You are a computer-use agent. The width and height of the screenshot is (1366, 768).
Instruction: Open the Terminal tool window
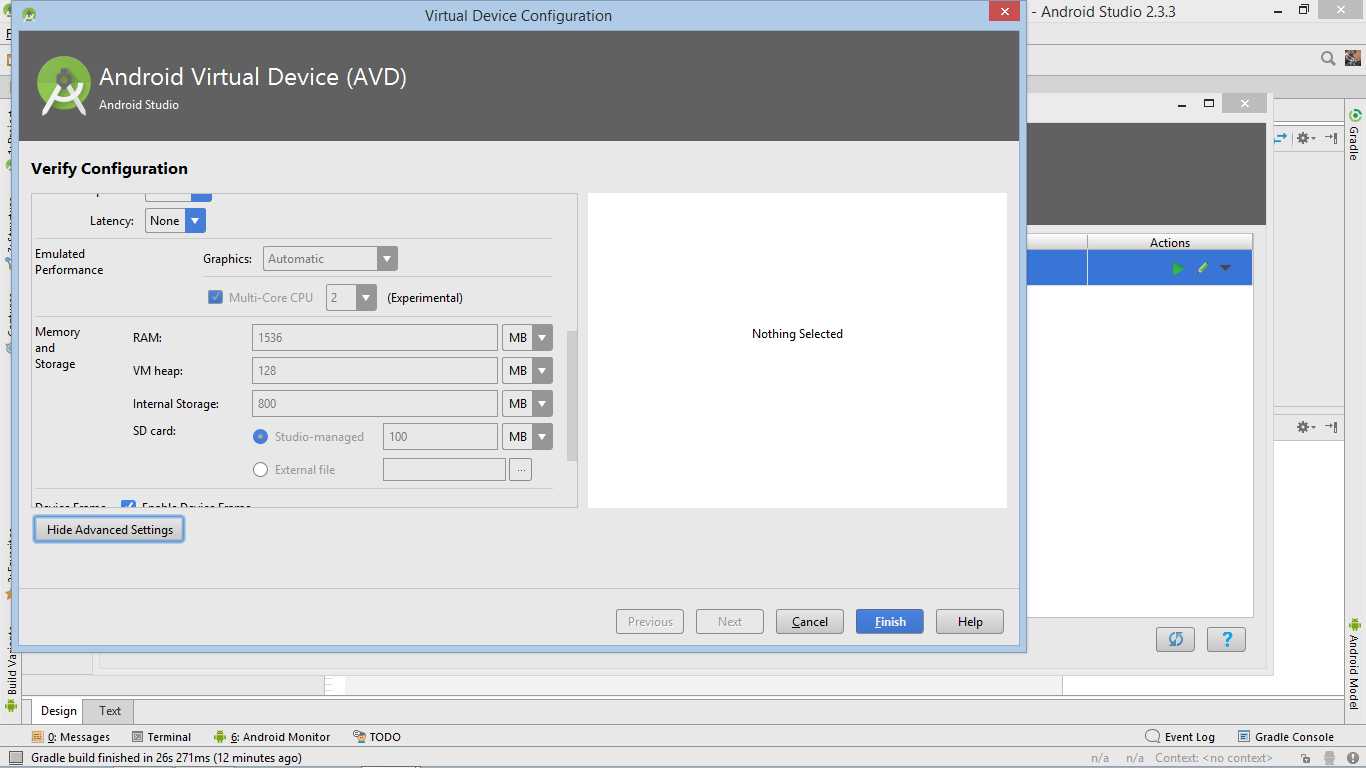(161, 737)
